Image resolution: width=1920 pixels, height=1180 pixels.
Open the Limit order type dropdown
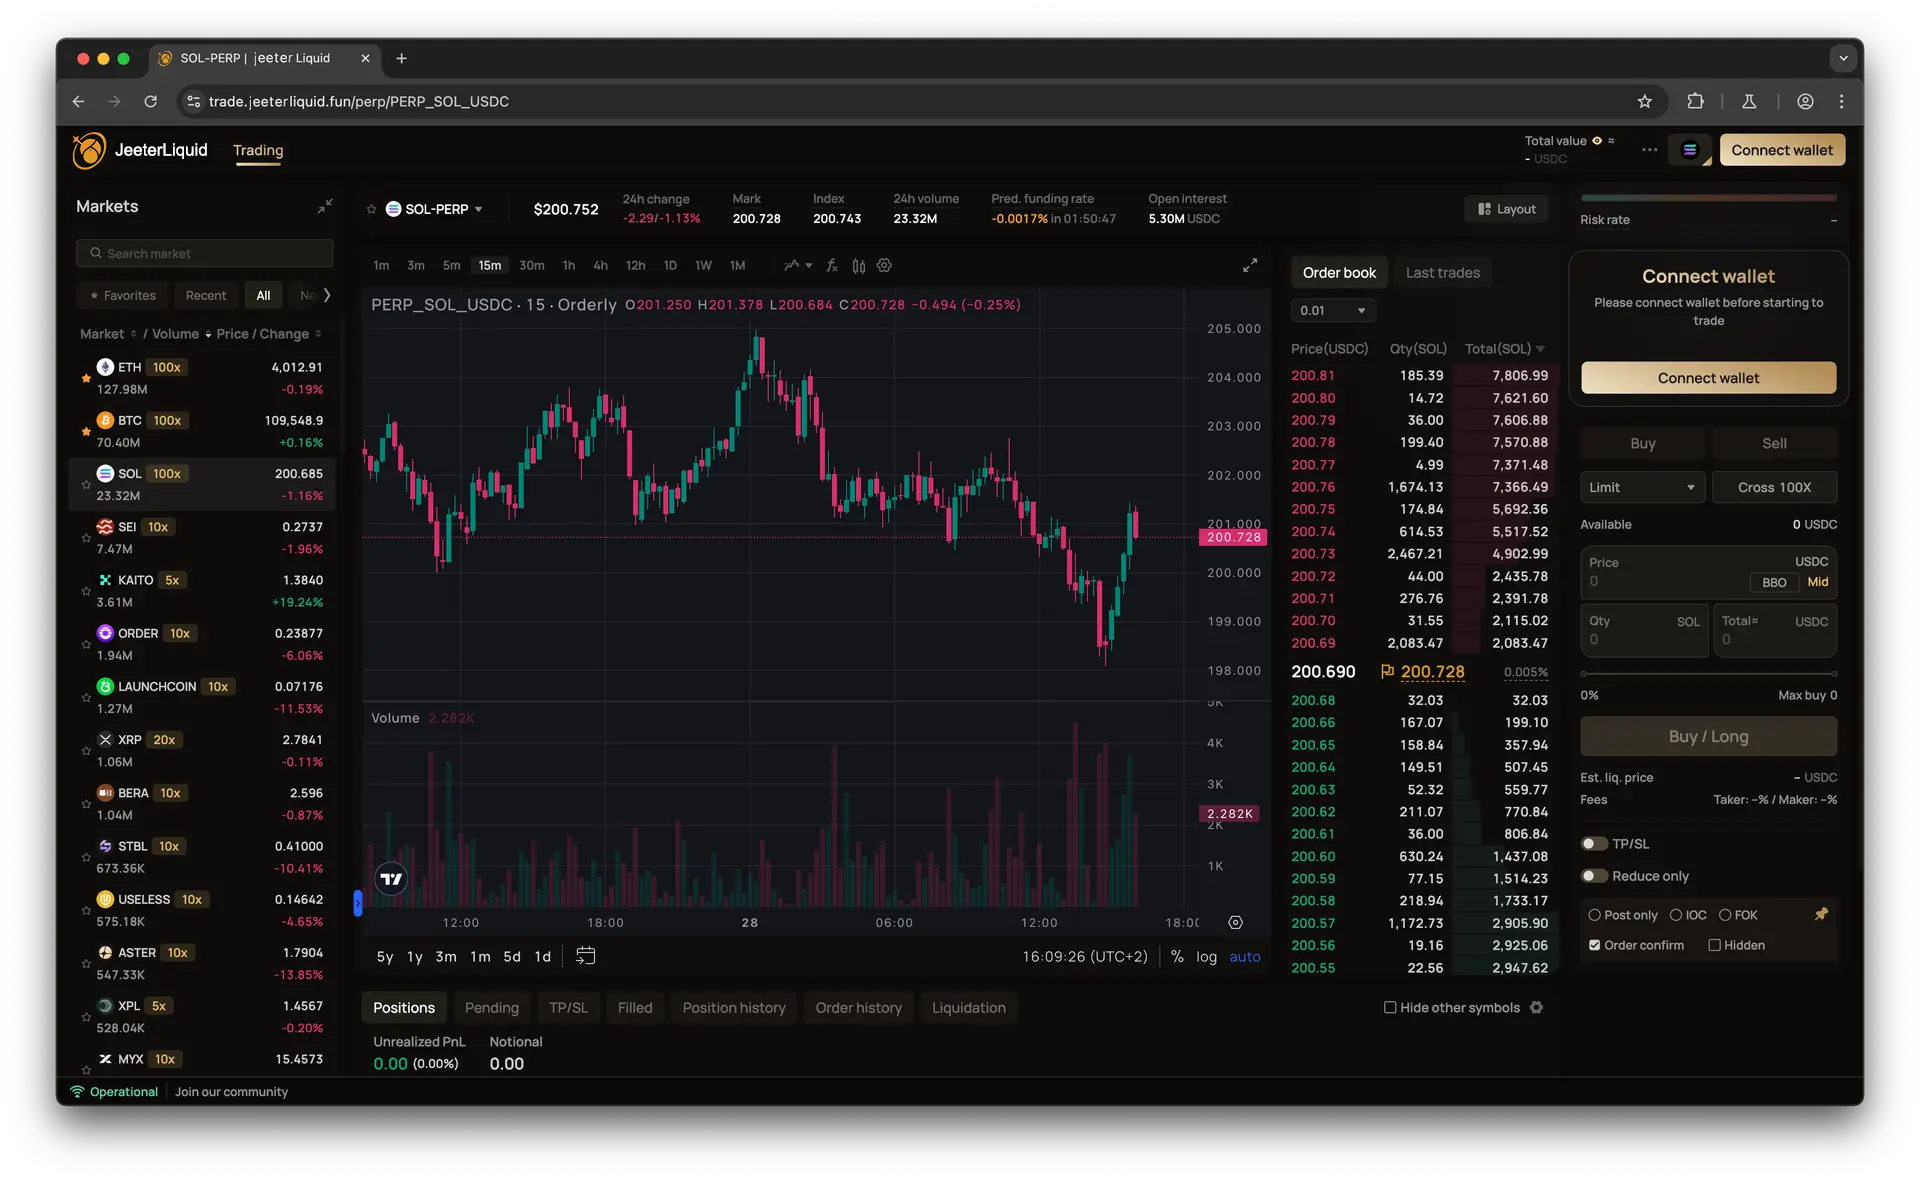click(x=1642, y=487)
